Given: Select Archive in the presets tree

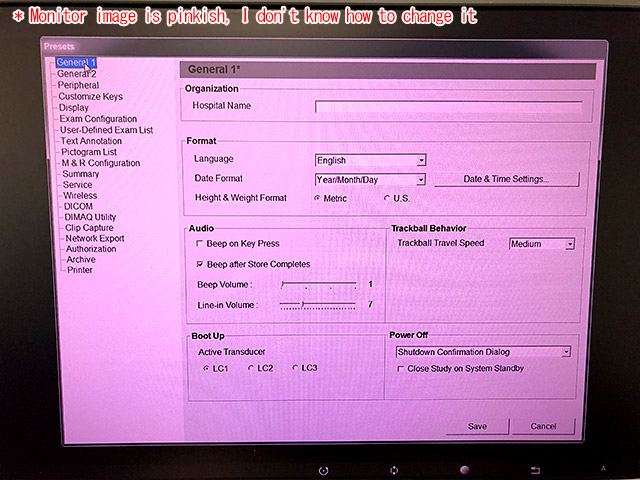Looking at the screenshot, I should click(x=81, y=260).
